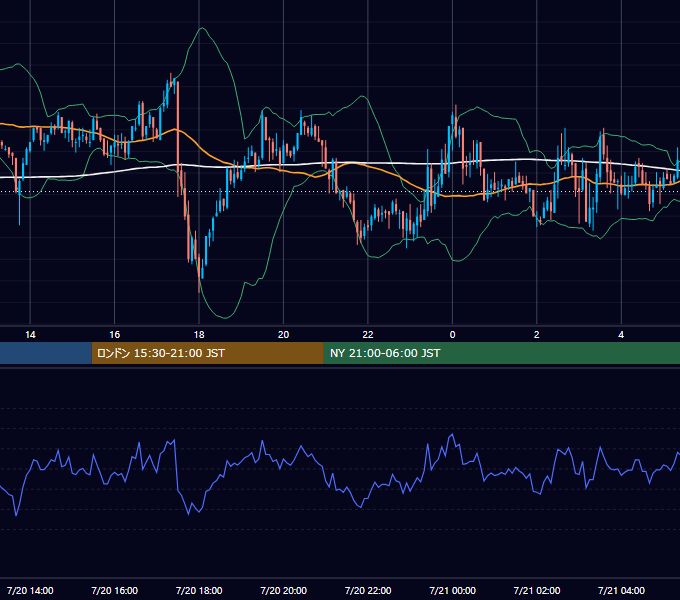Click the 22 hour label on price chart axis
The width and height of the screenshot is (680, 600).
point(368,335)
